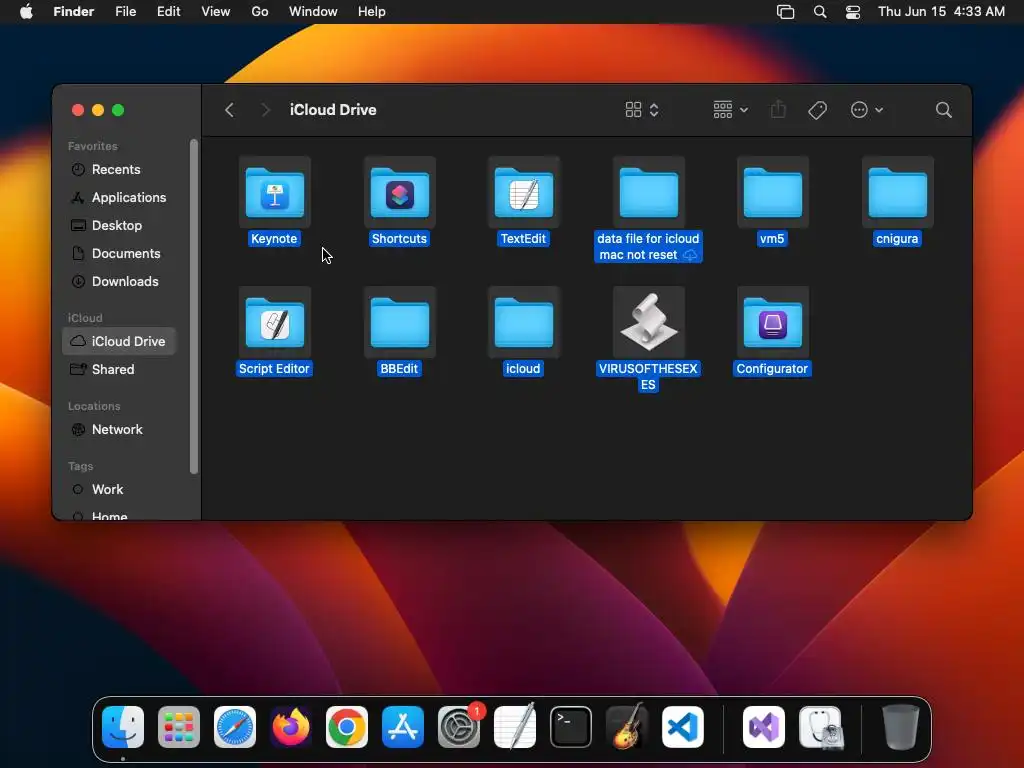Open the Help menu
This screenshot has width=1024, height=768.
pyautogui.click(x=372, y=12)
